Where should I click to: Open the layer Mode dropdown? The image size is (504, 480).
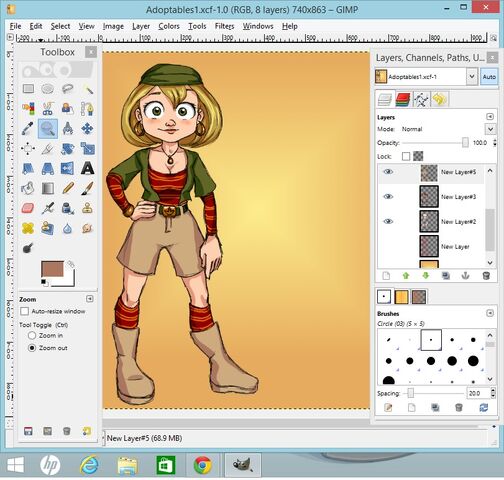coord(490,129)
